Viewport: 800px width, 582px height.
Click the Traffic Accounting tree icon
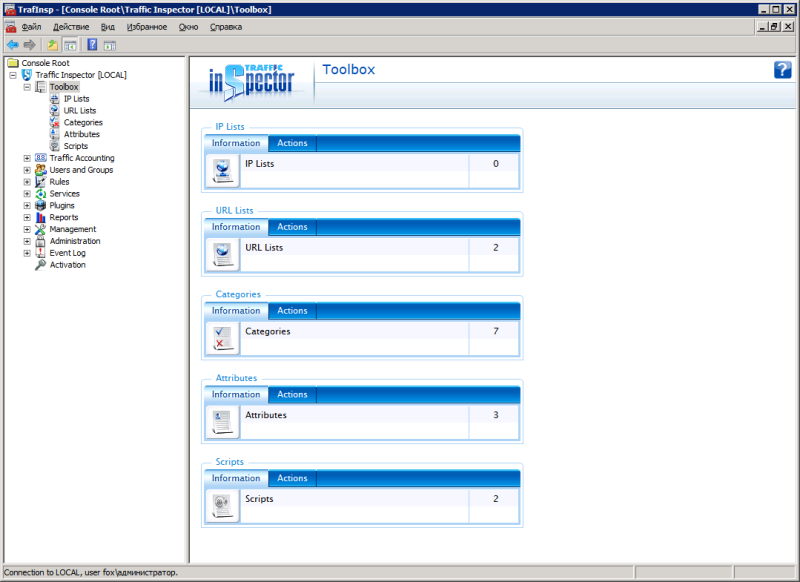[x=40, y=158]
